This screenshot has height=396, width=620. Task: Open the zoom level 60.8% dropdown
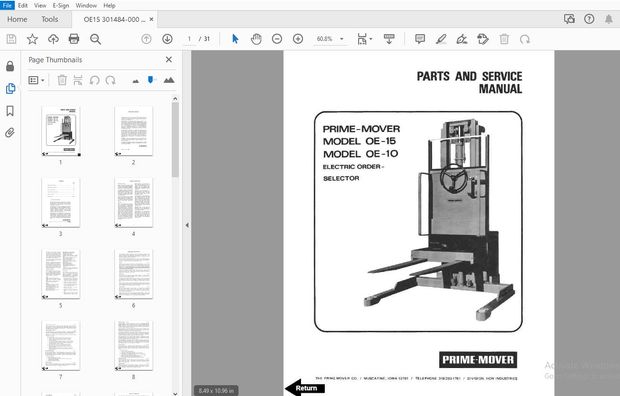[331, 39]
